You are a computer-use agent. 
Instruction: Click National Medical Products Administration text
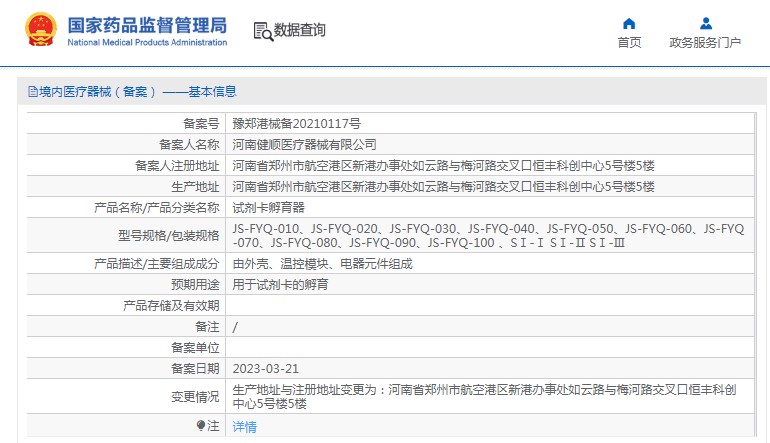[147, 42]
